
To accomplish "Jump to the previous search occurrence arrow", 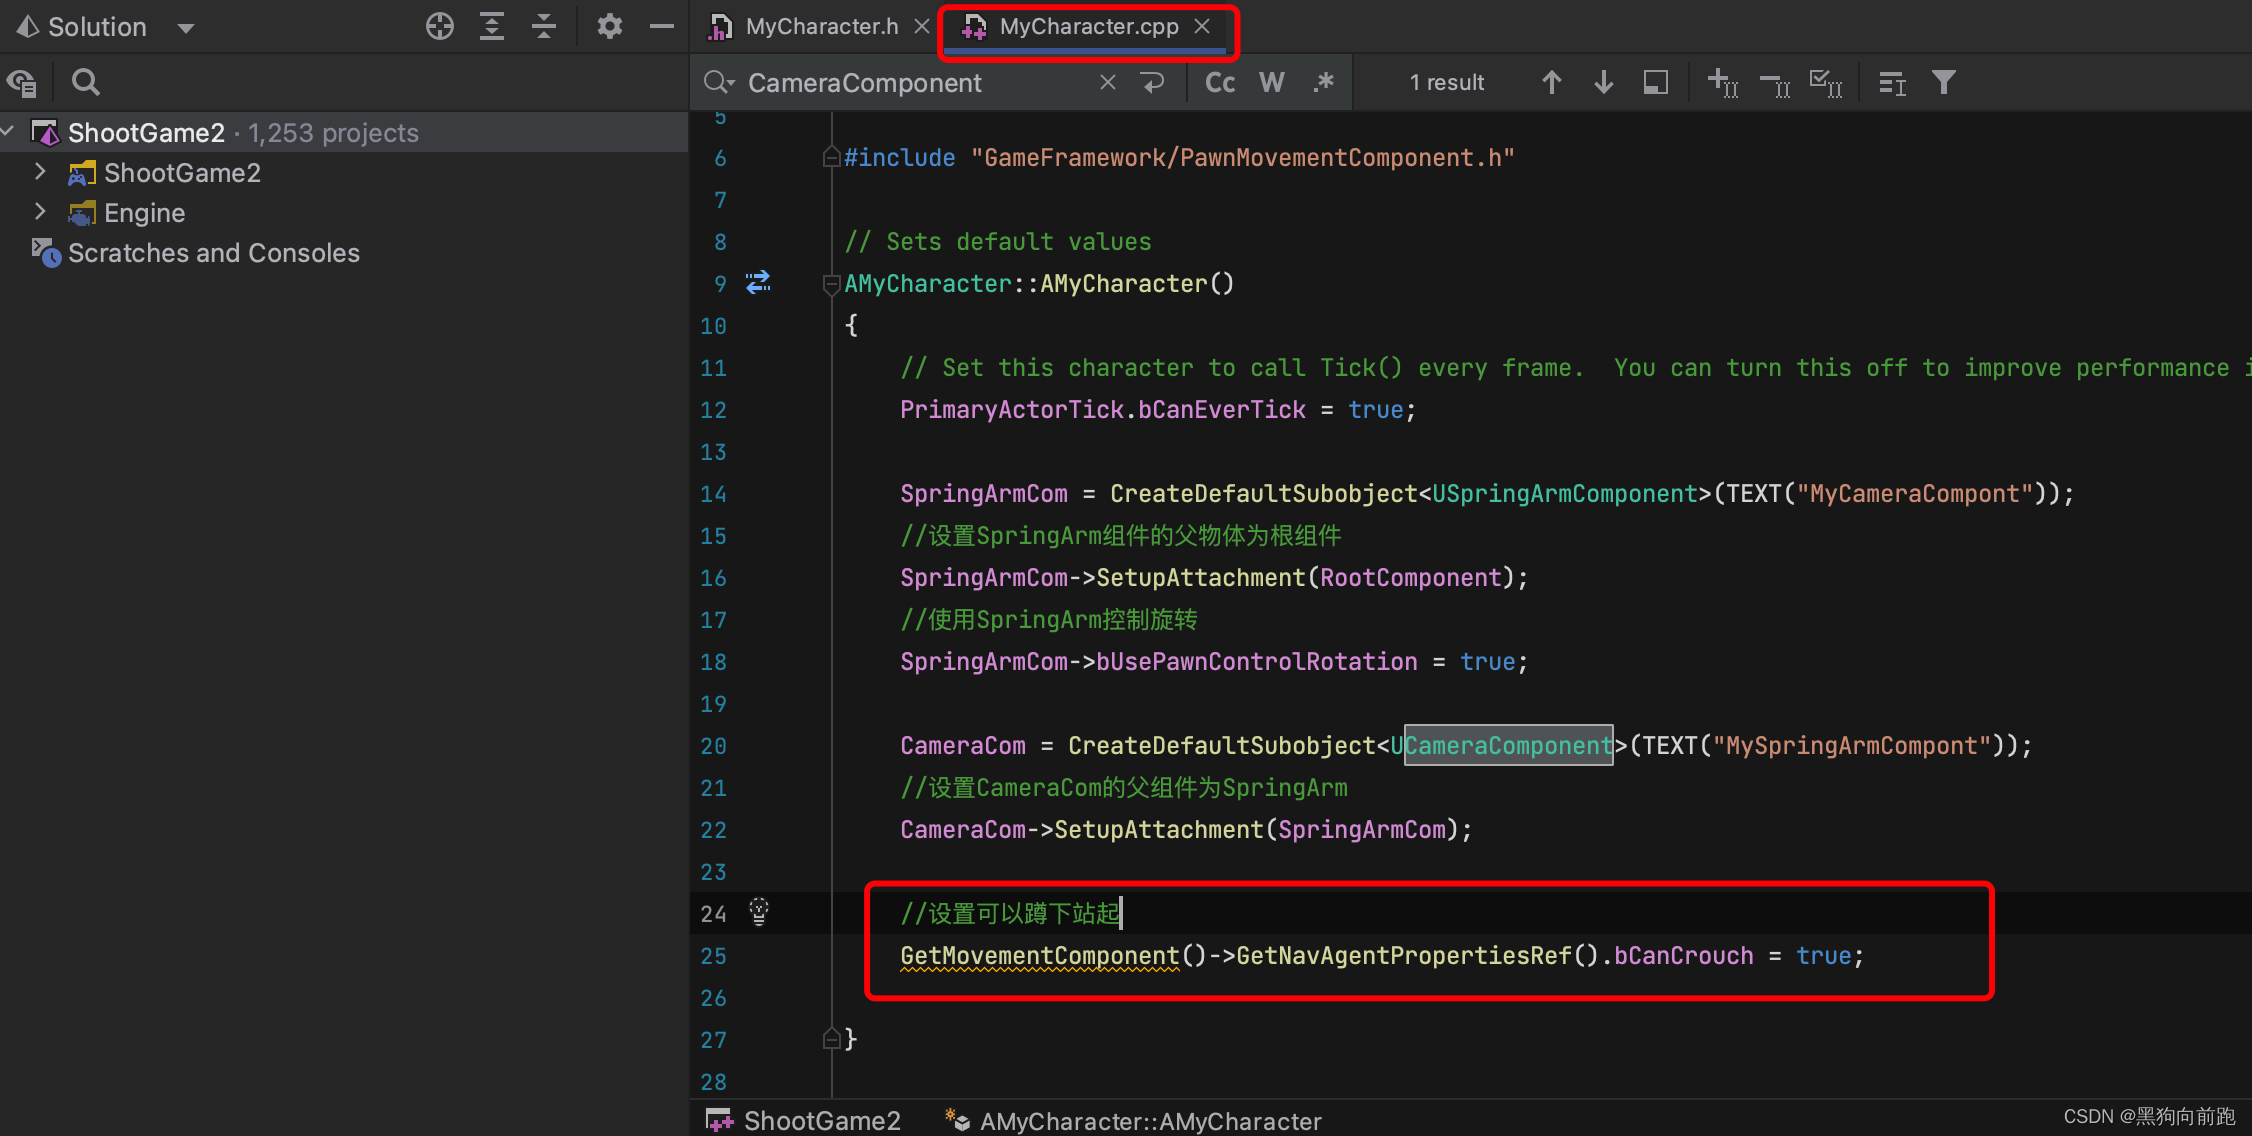I will click(x=1551, y=82).
